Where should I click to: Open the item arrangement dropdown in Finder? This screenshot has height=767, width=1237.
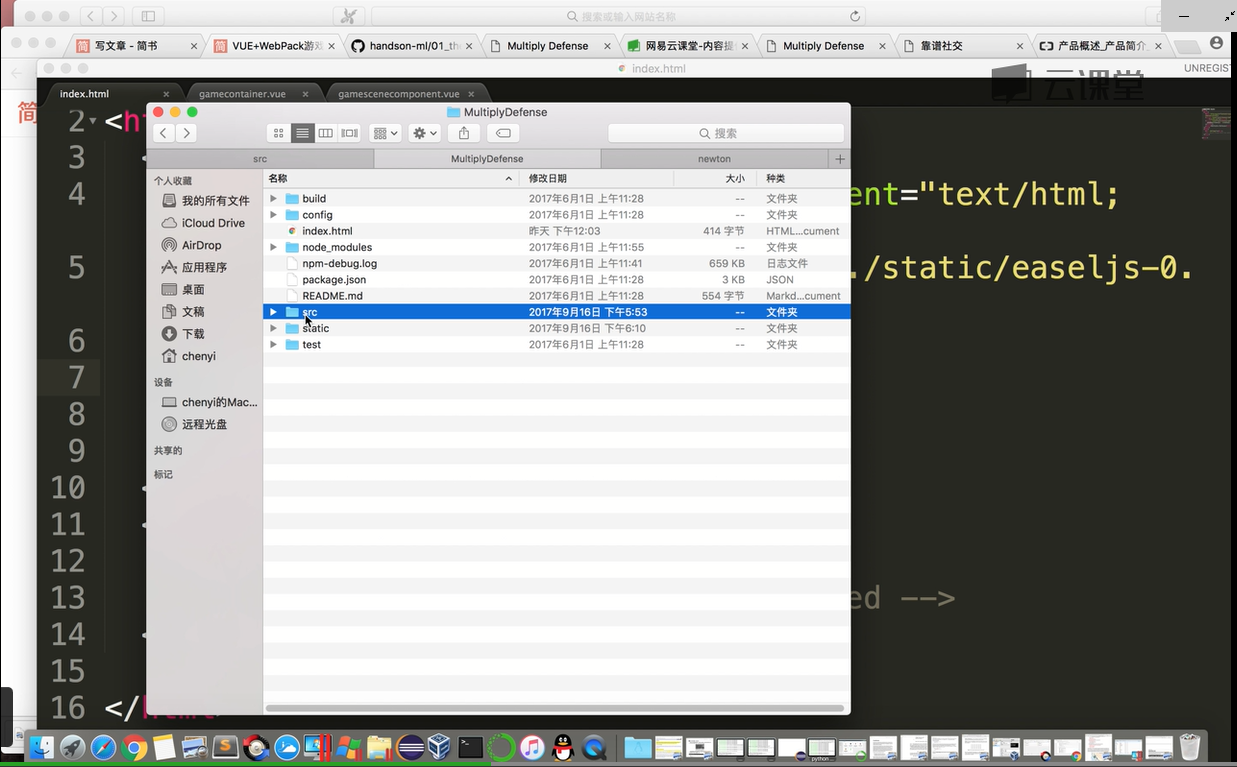click(x=385, y=133)
